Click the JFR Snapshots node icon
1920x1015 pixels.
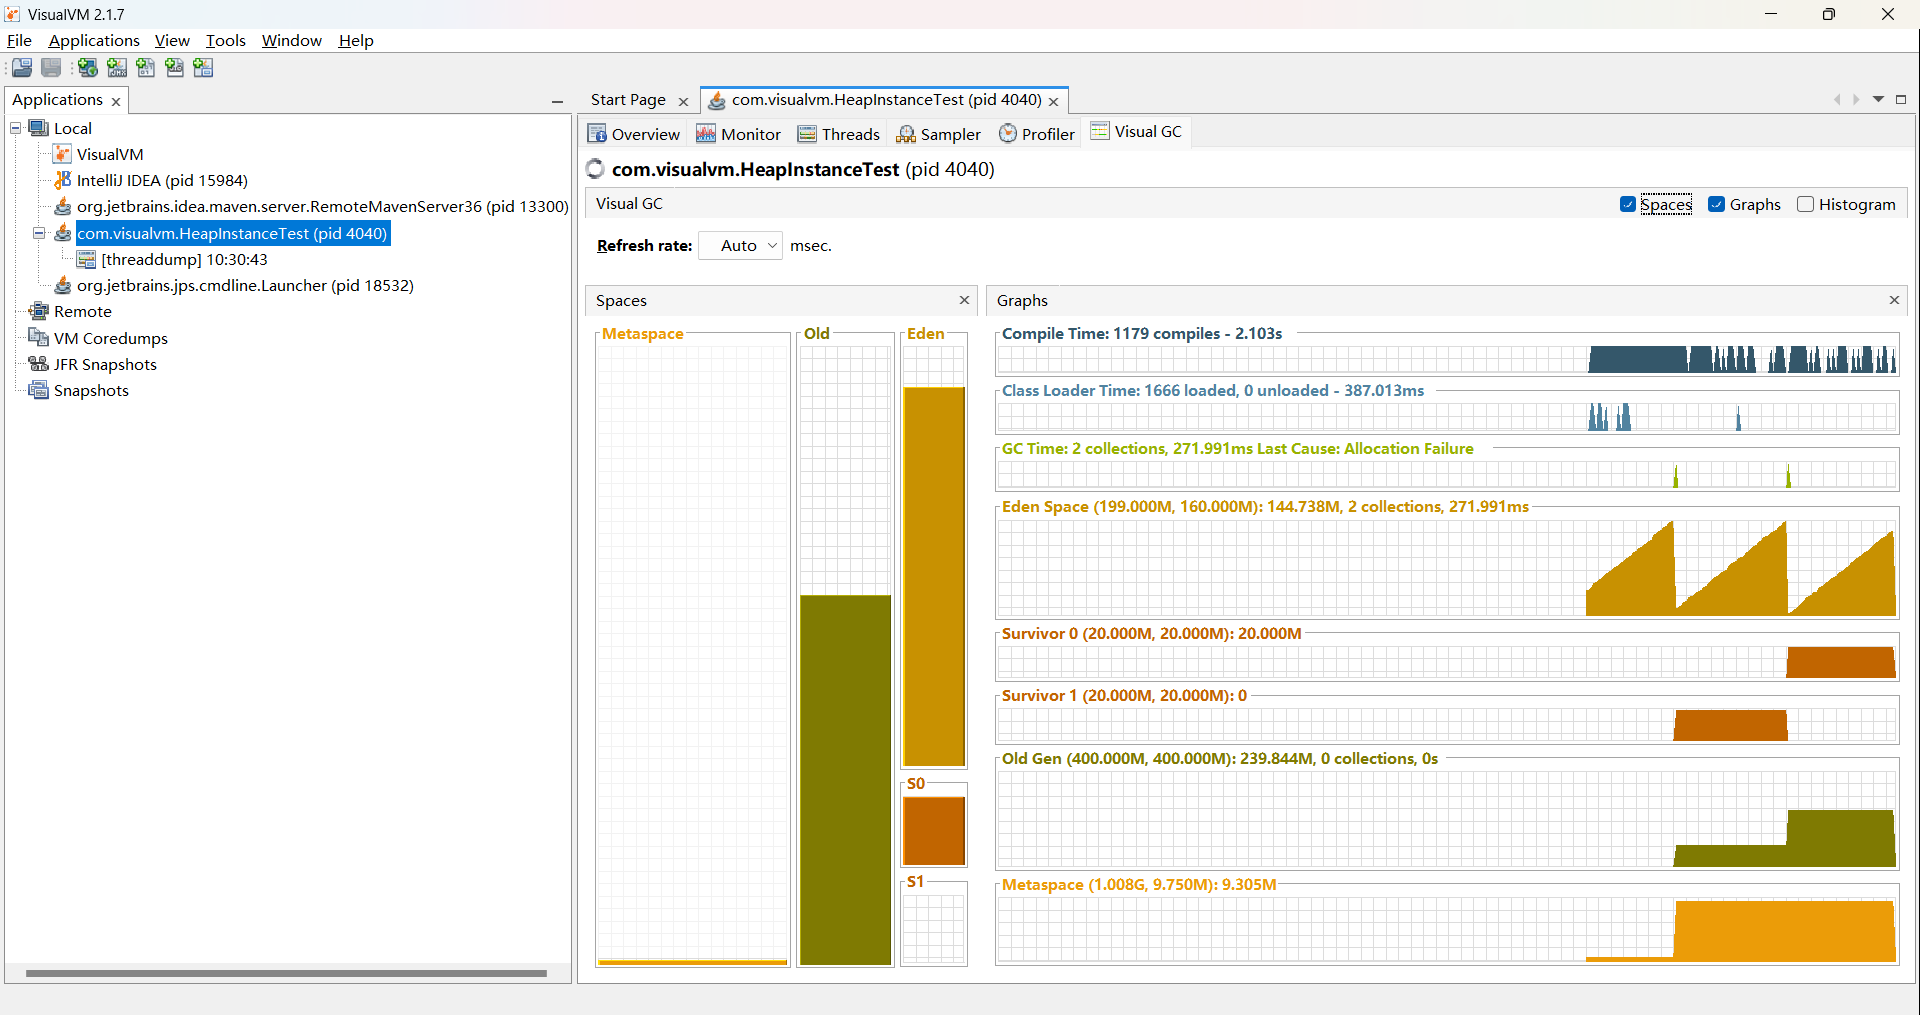[39, 364]
